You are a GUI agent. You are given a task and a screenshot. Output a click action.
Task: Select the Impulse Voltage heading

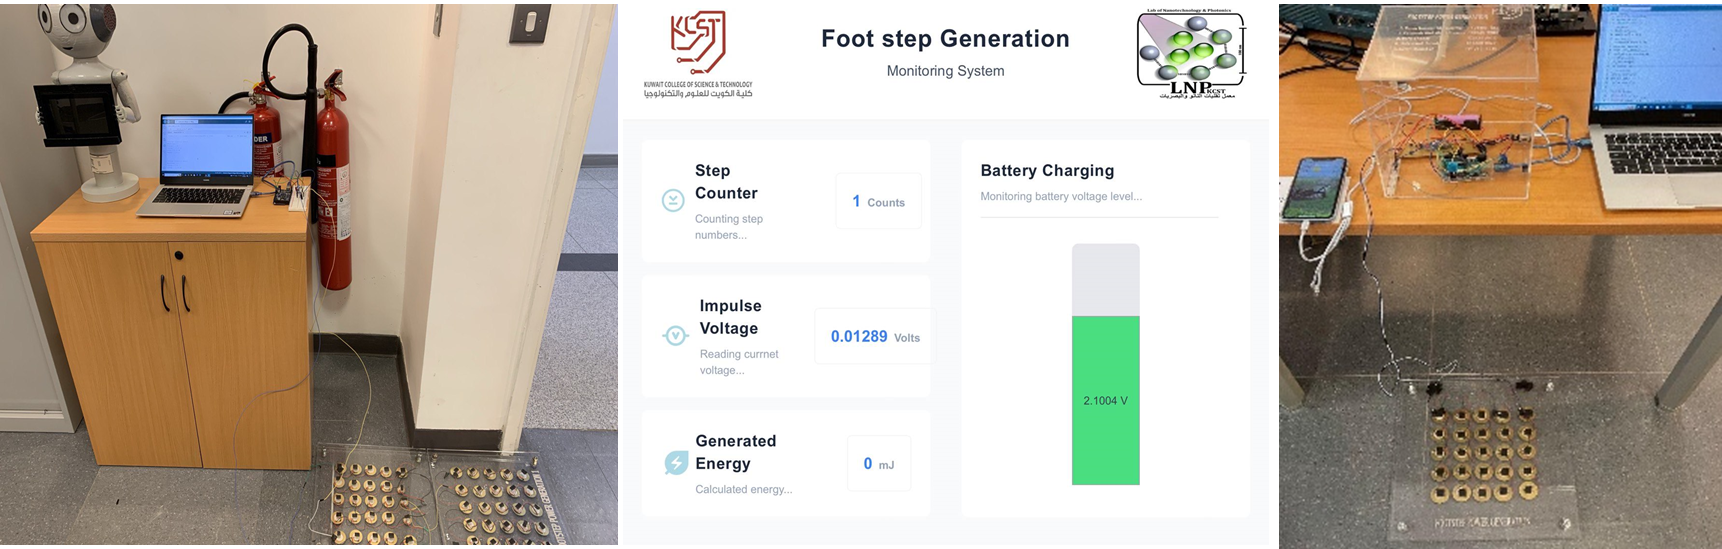730,317
